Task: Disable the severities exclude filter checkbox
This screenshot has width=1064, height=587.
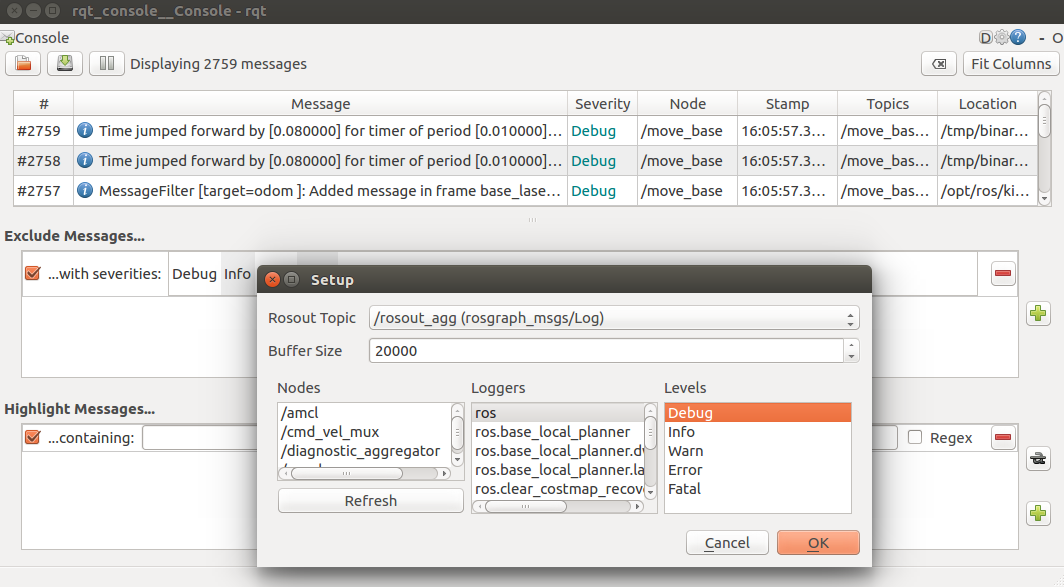Action: click(x=33, y=273)
